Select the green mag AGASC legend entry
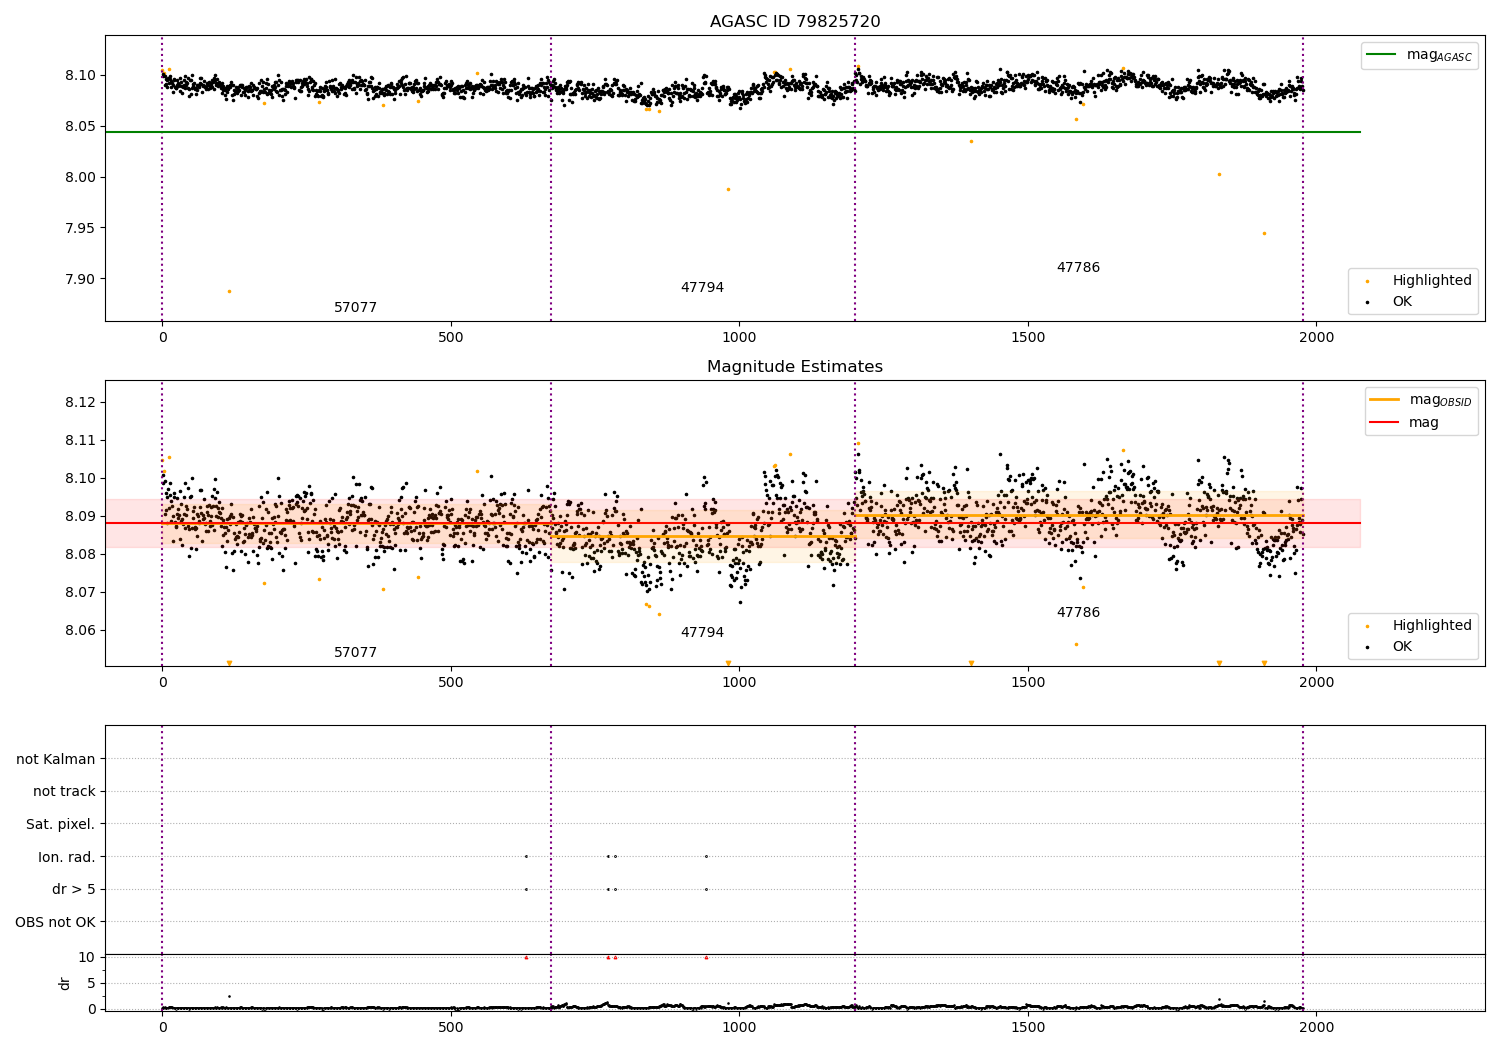Viewport: 1500px width, 1050px height. pos(1419,55)
